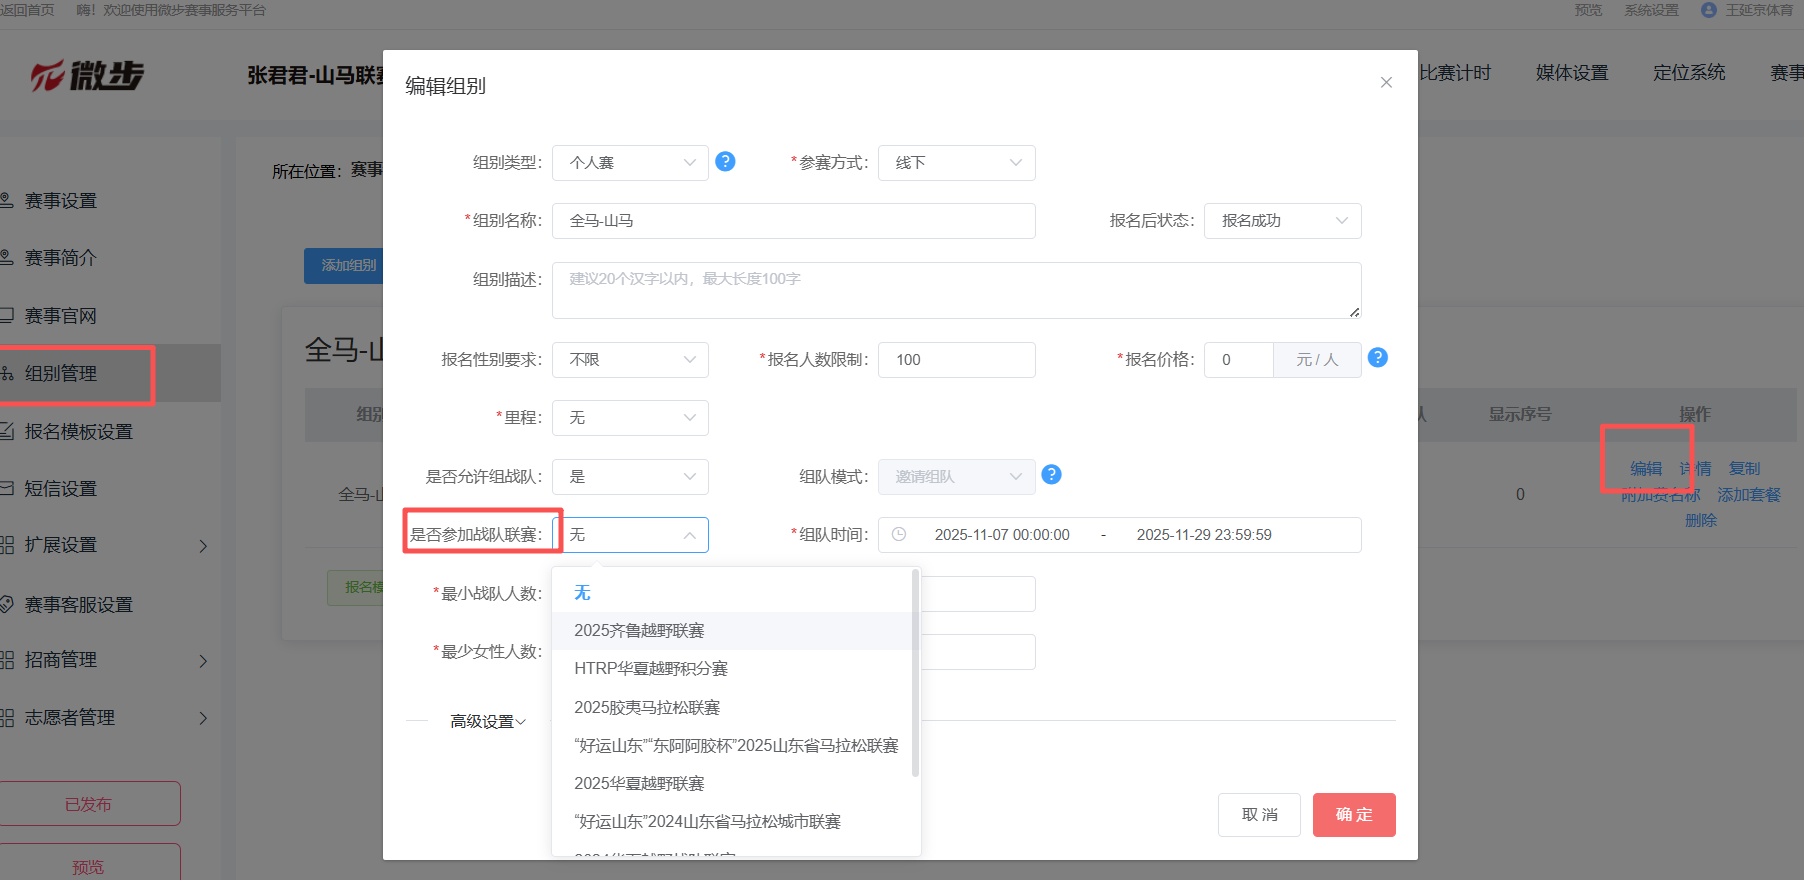
Task: Expand the 报名后状态 dropdown
Action: 1282,221
